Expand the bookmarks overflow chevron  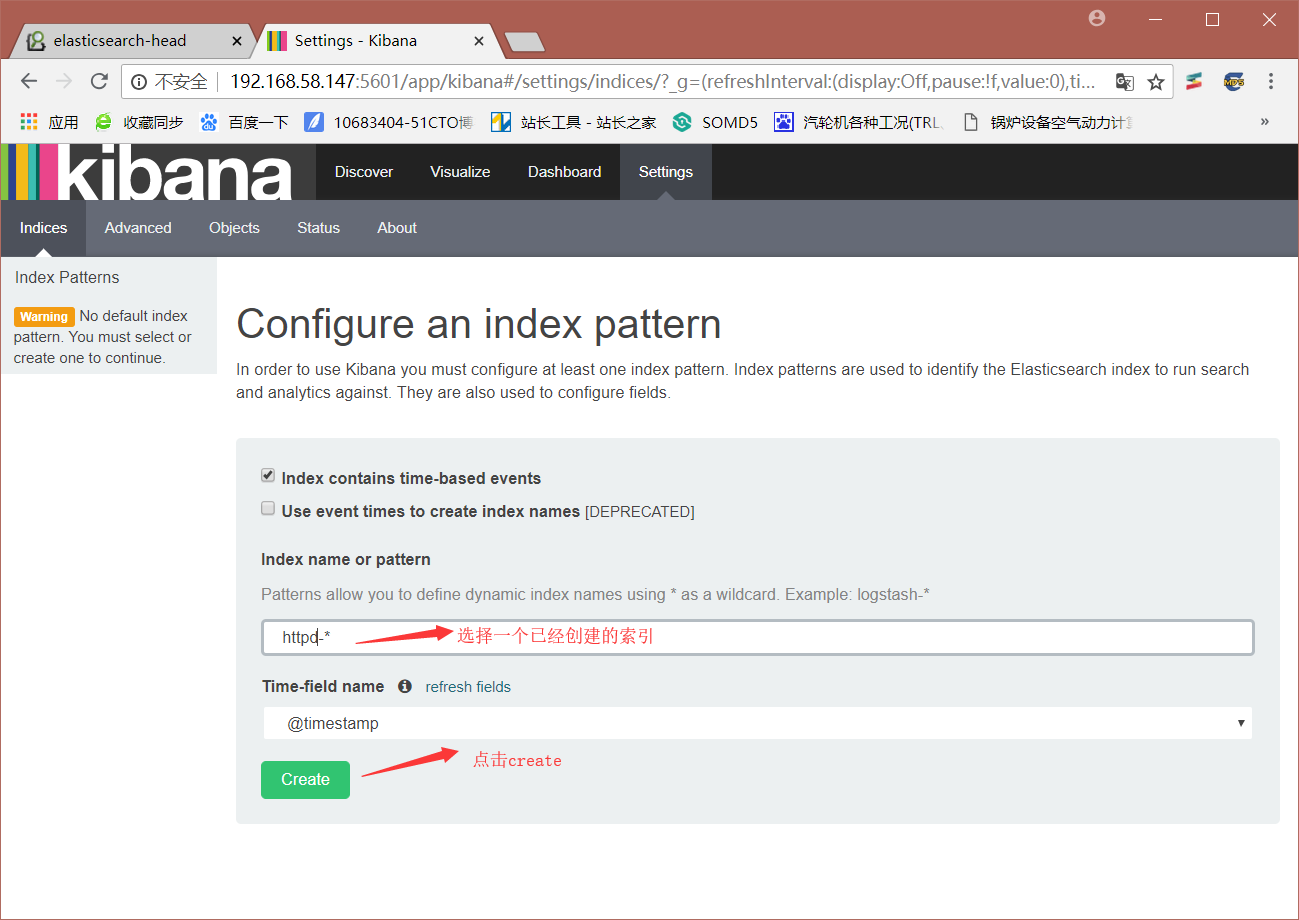coord(1264,121)
